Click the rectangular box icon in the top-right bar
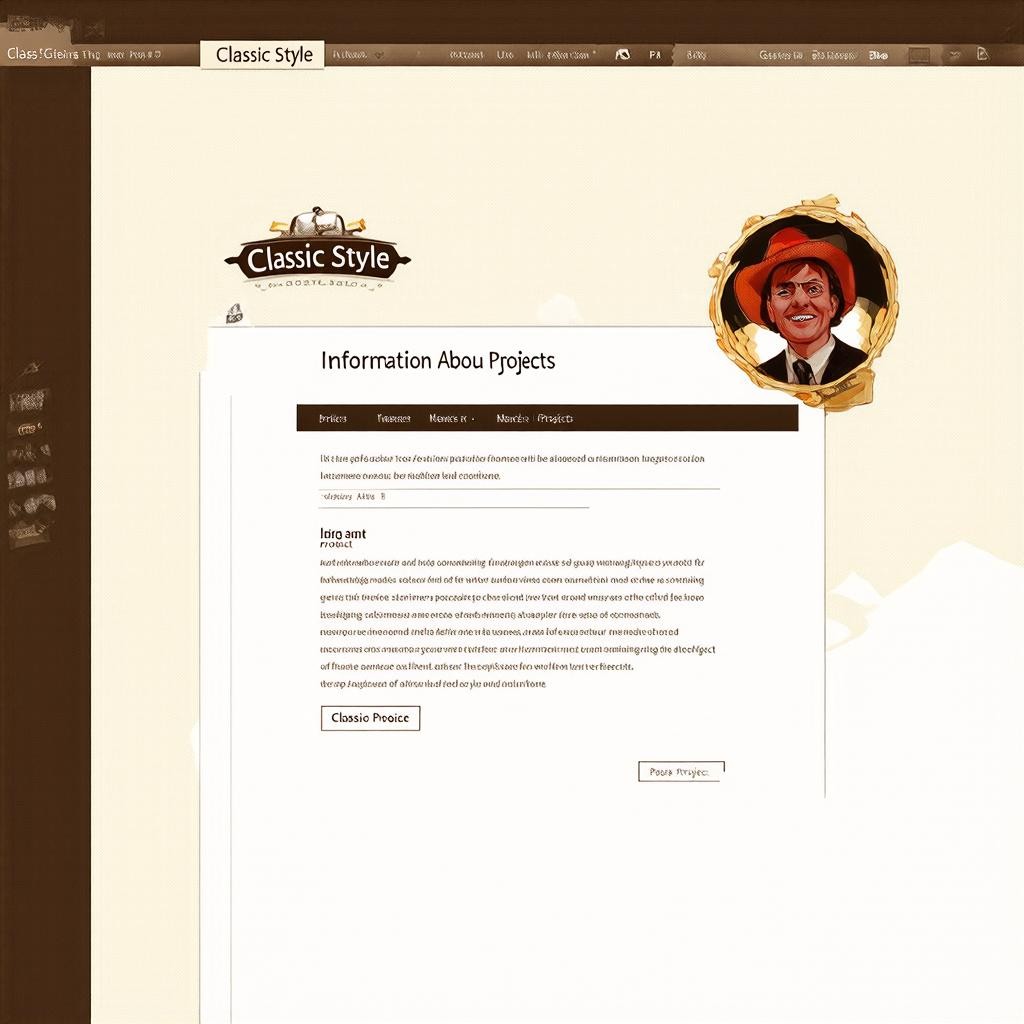The width and height of the screenshot is (1024, 1024). 919,55
